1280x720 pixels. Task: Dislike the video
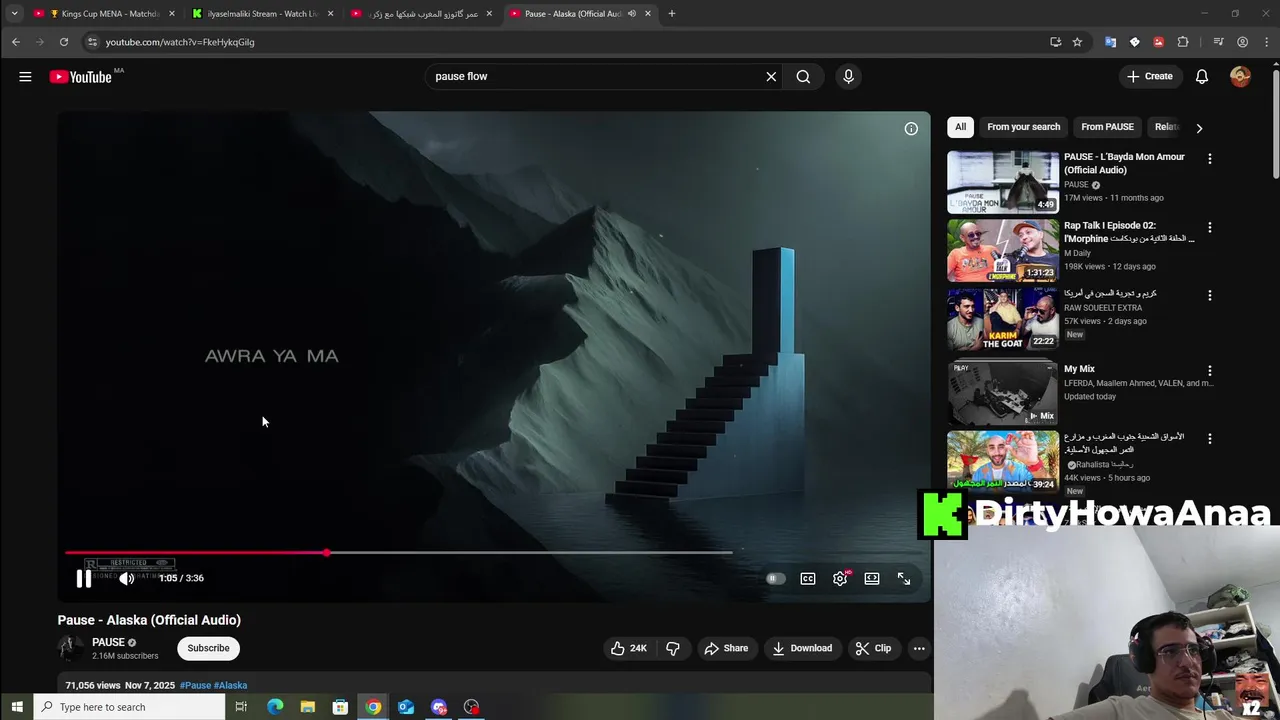pyautogui.click(x=673, y=648)
